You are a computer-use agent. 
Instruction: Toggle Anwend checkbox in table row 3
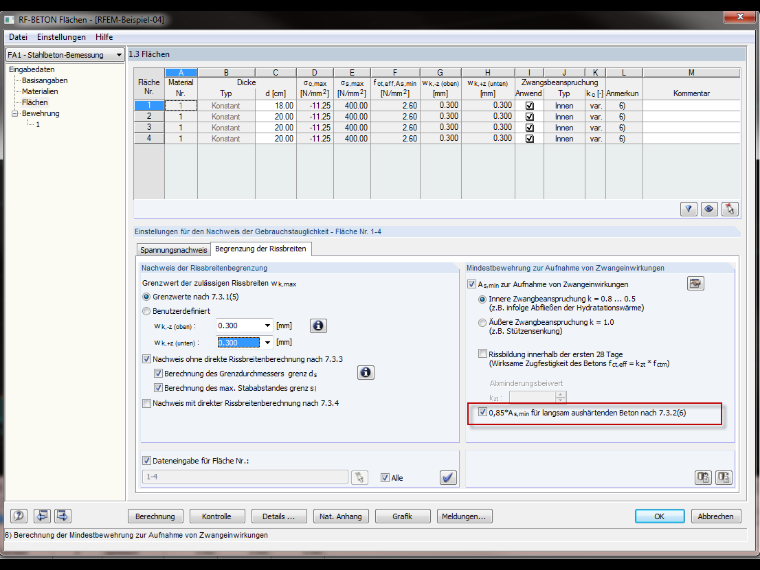(x=529, y=127)
